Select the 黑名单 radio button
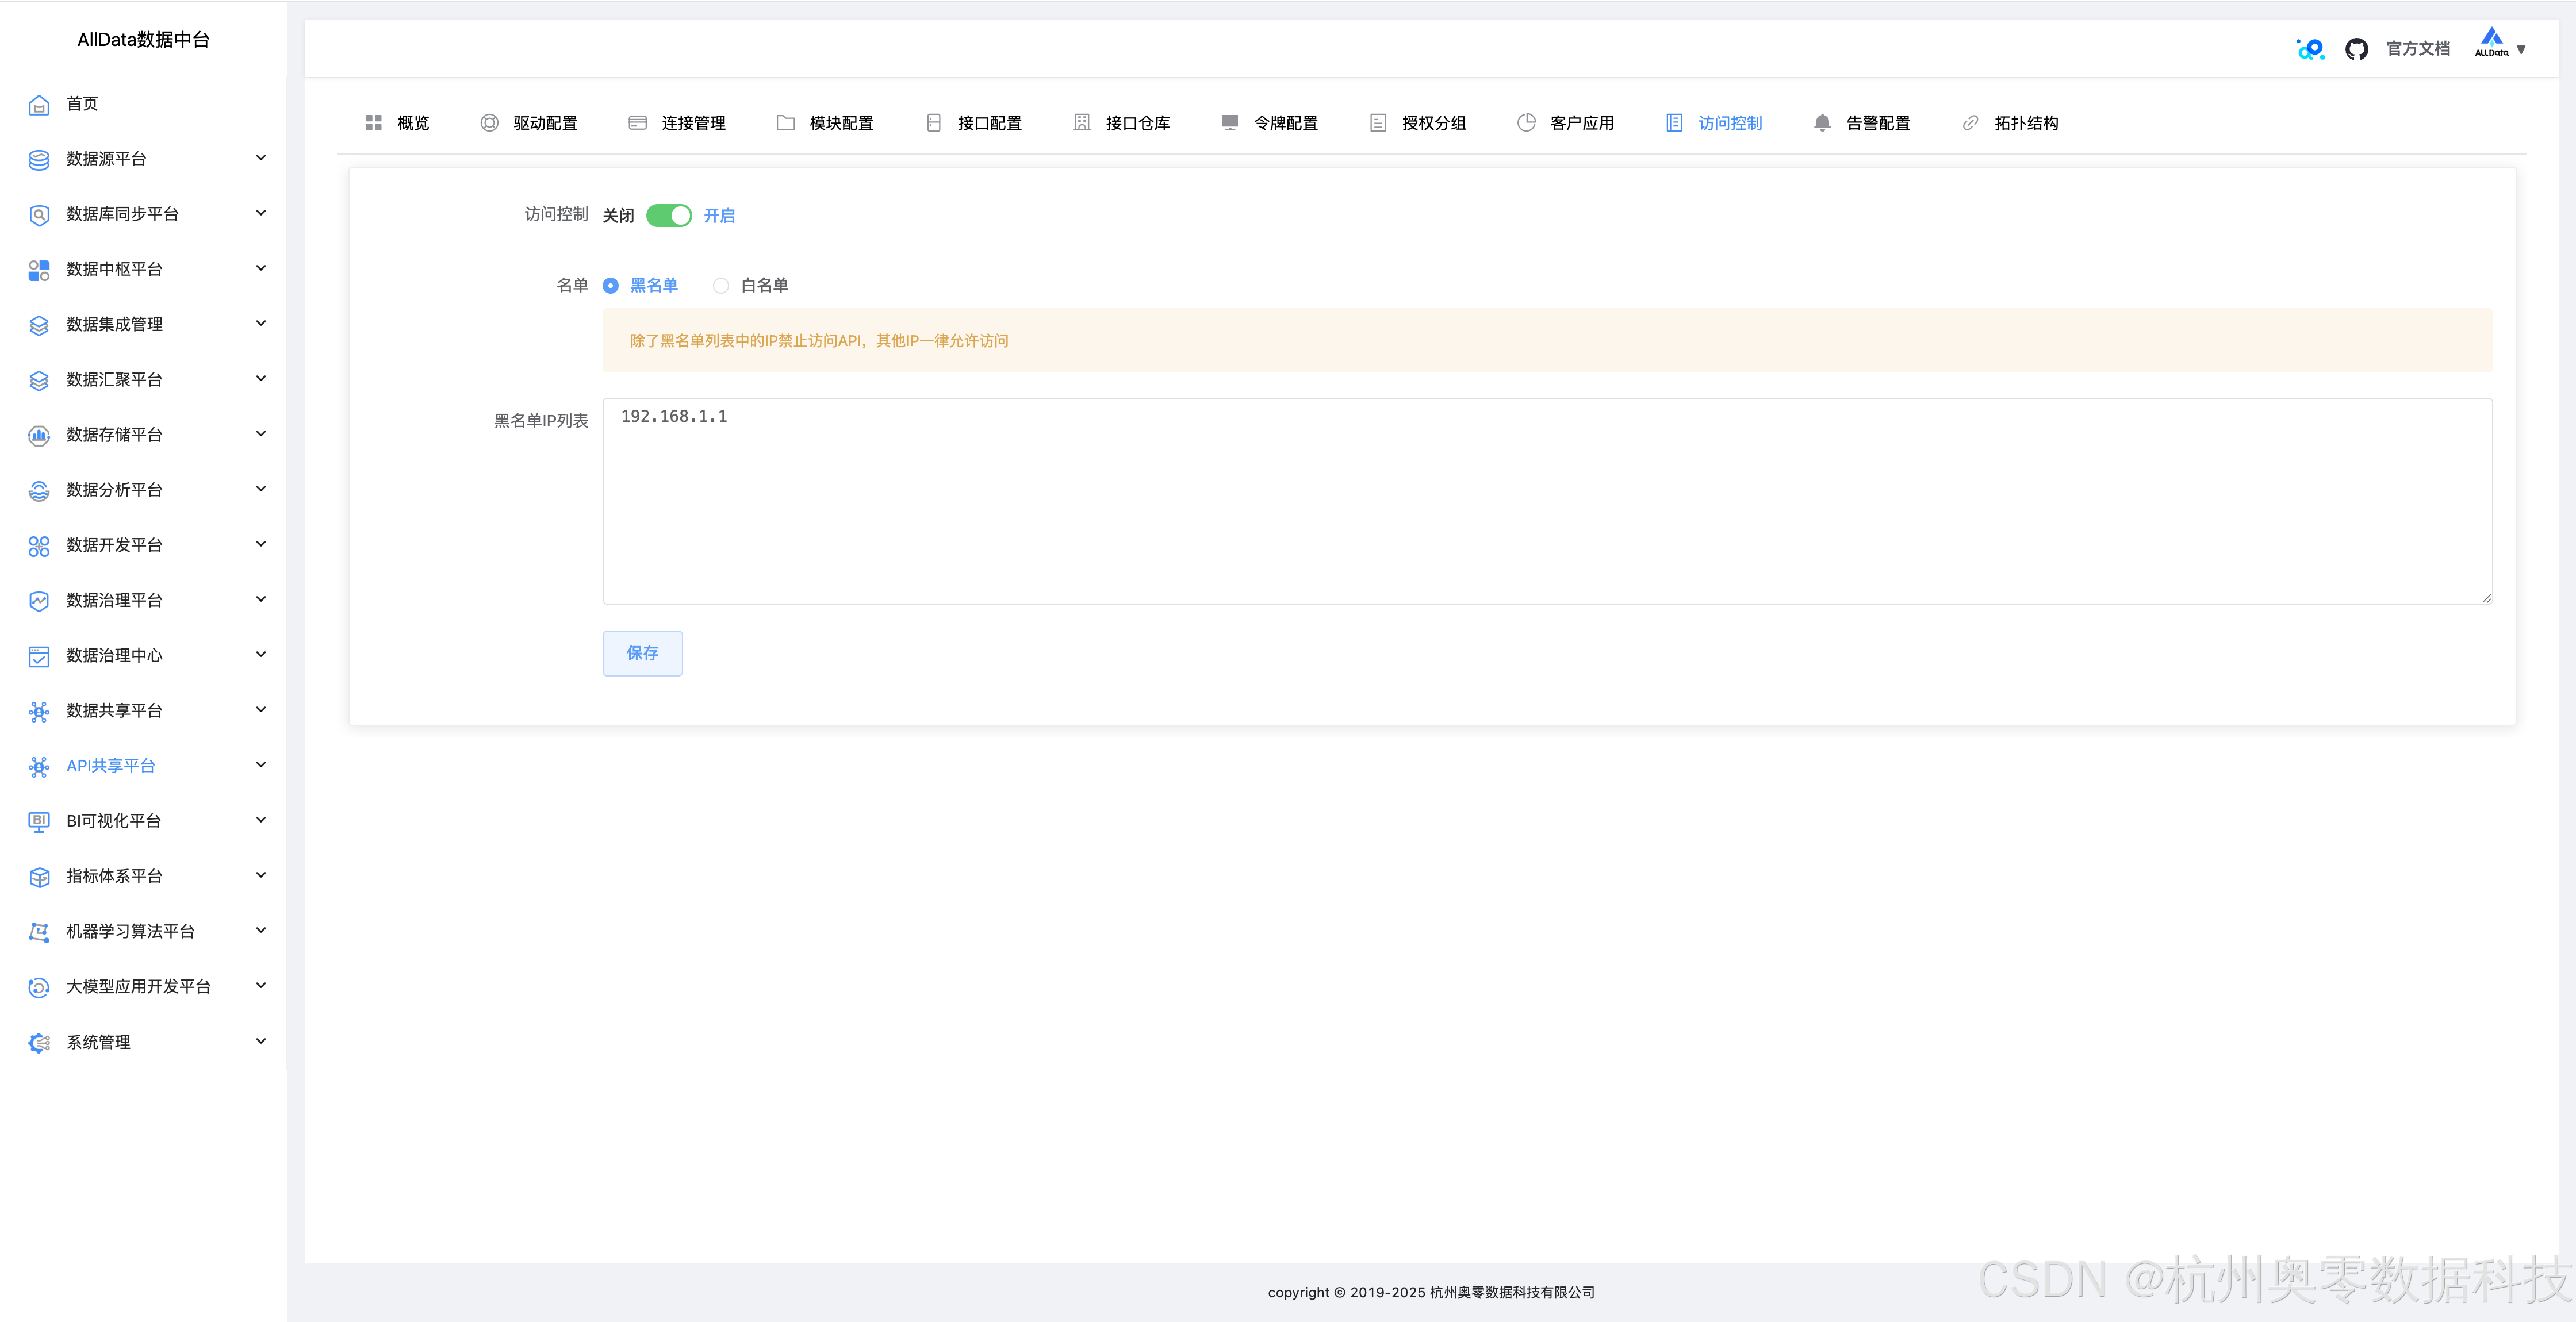 point(611,286)
